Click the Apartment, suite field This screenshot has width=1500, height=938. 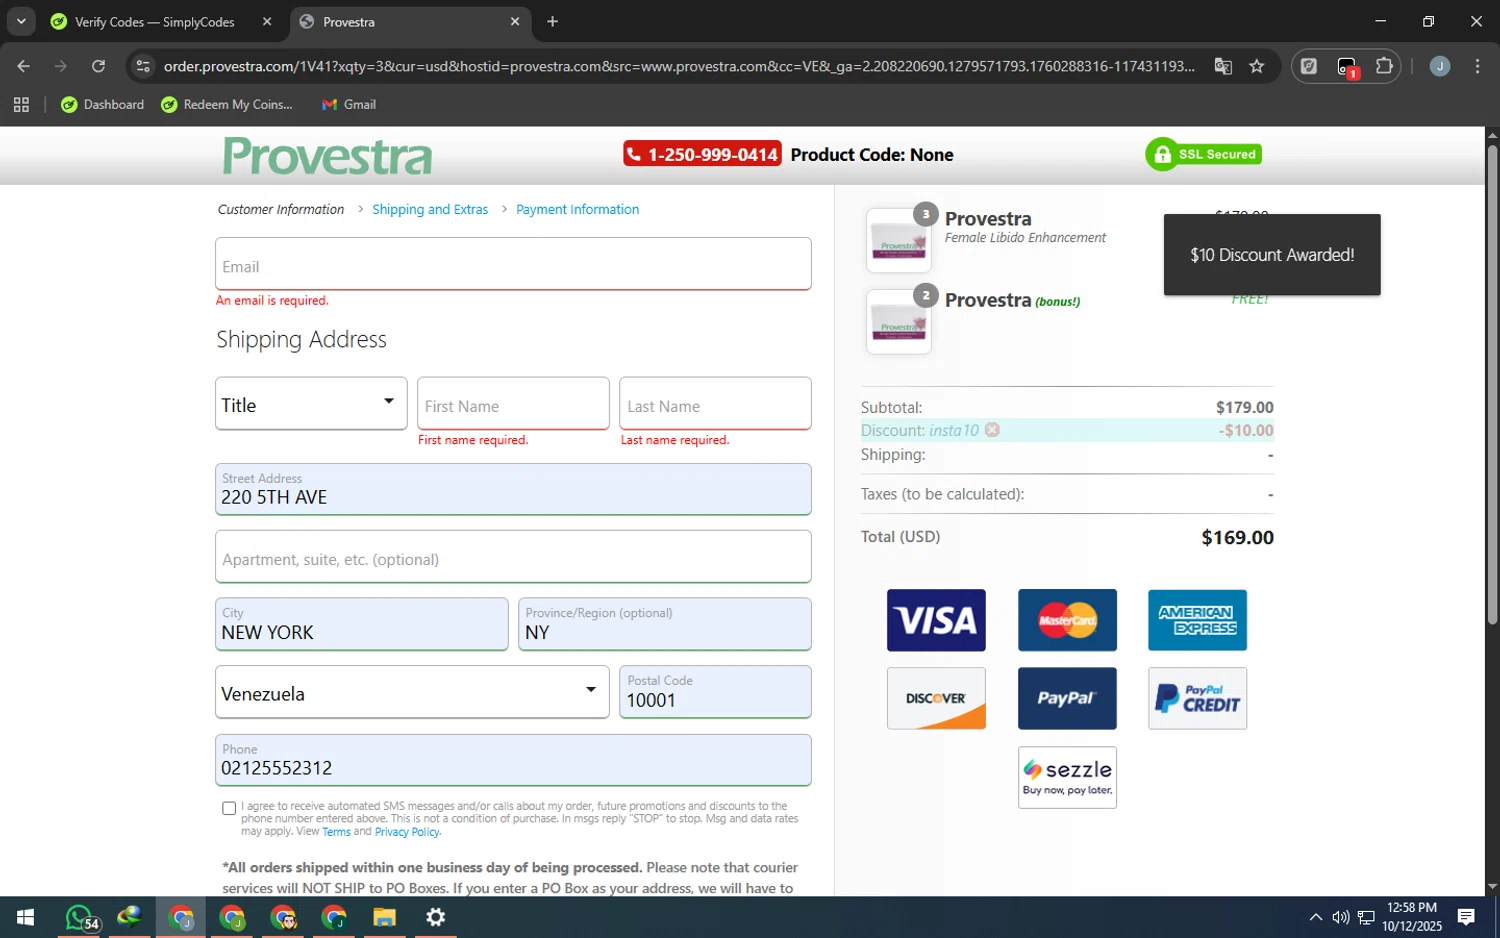(513, 557)
